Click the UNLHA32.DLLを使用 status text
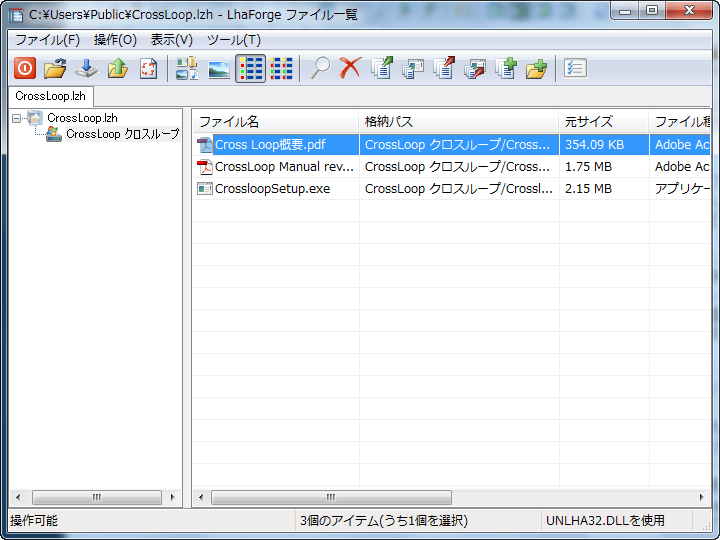 tap(605, 521)
